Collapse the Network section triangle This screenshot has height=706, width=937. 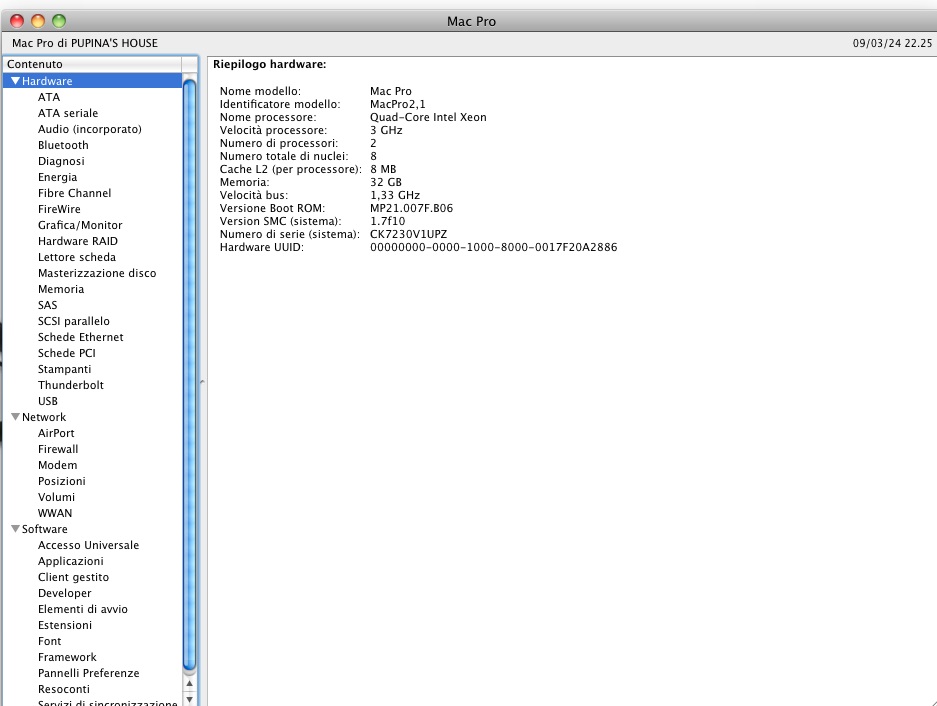[x=15, y=417]
